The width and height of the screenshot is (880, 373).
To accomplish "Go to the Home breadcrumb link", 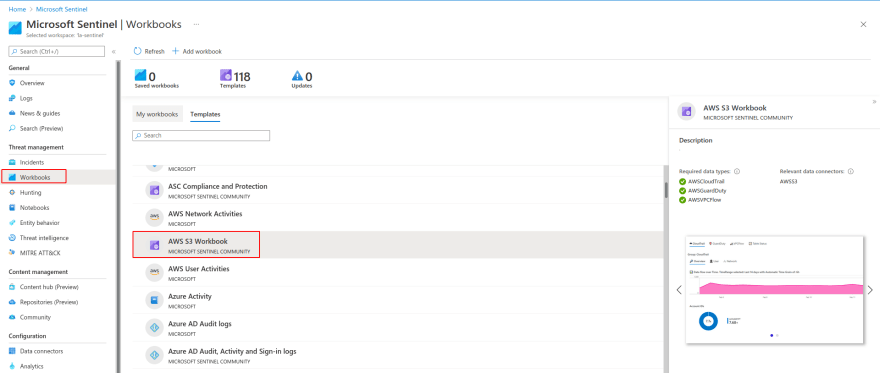I will 16,10.
